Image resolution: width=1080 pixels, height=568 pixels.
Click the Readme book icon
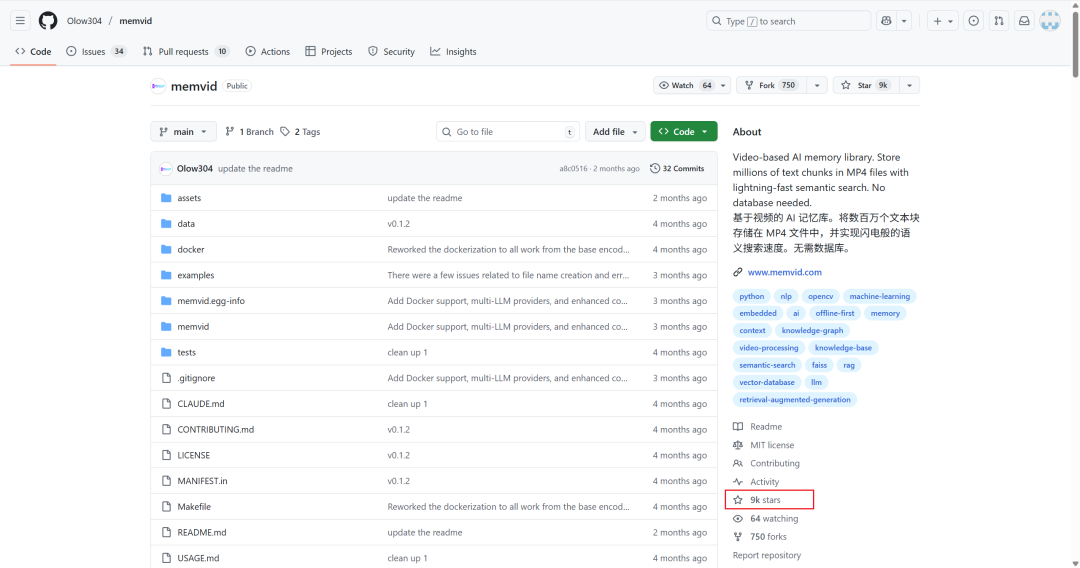click(x=738, y=426)
